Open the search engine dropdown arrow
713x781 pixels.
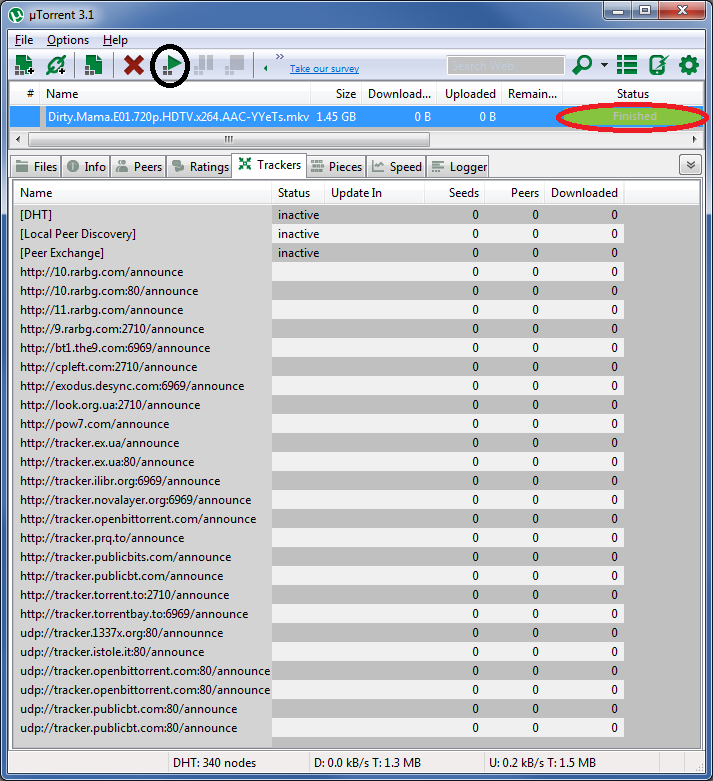point(604,65)
